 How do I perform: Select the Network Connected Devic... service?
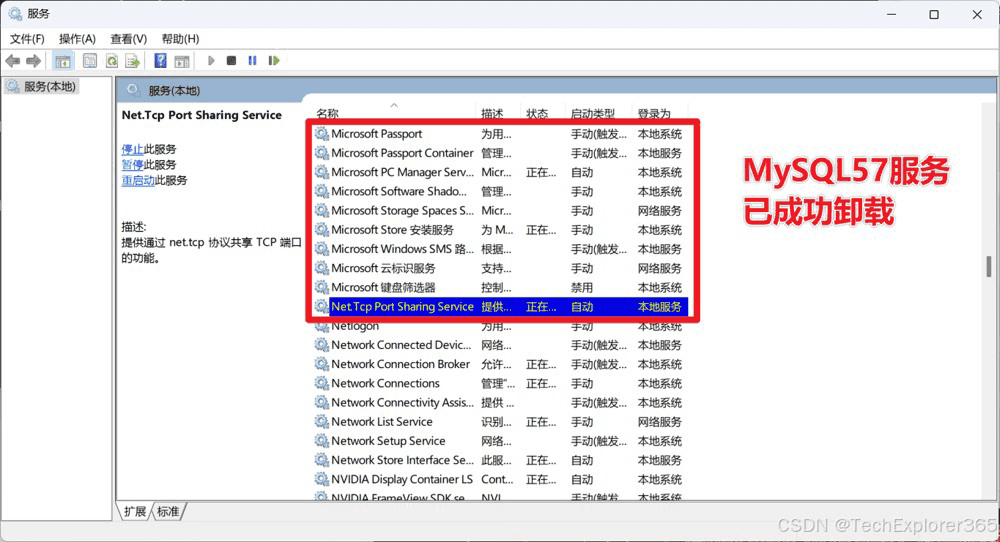401,345
